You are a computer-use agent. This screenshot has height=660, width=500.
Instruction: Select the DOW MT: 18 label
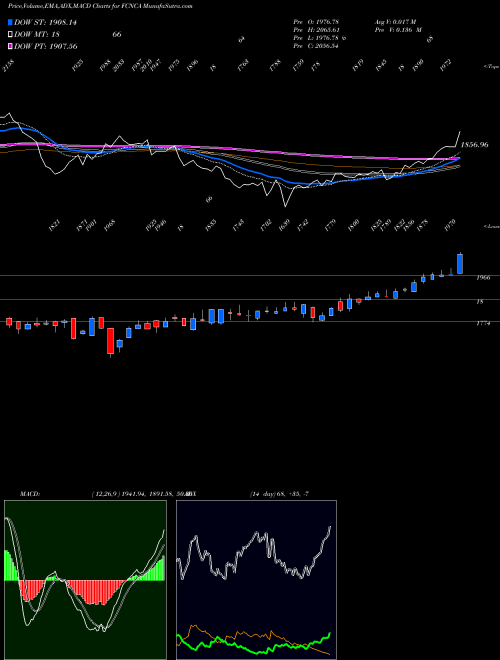[x=39, y=35]
